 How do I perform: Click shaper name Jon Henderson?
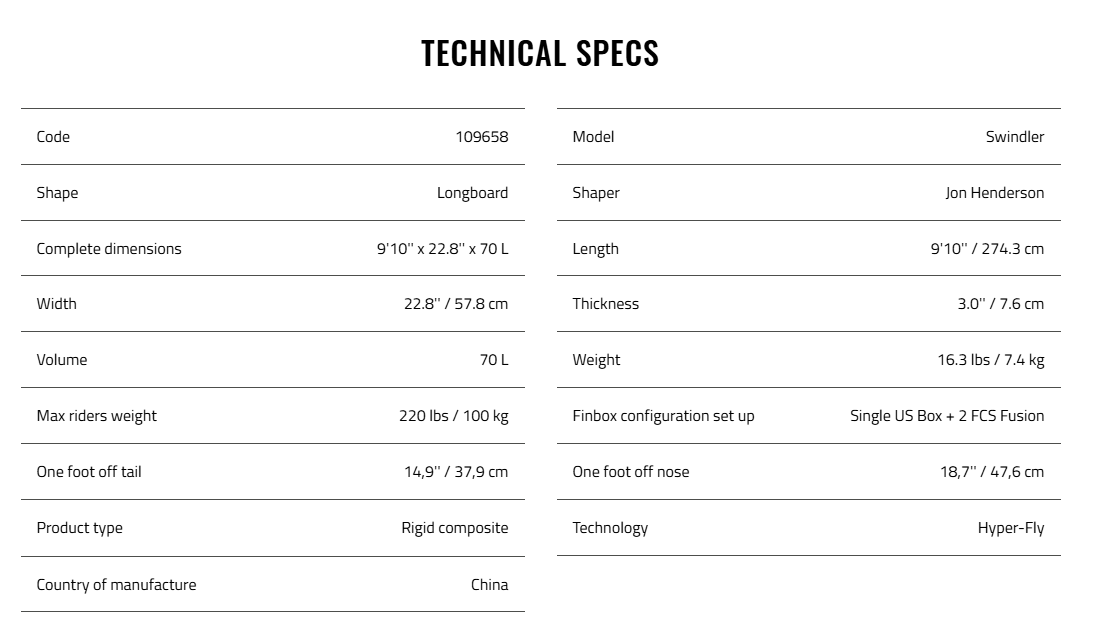[x=994, y=193]
